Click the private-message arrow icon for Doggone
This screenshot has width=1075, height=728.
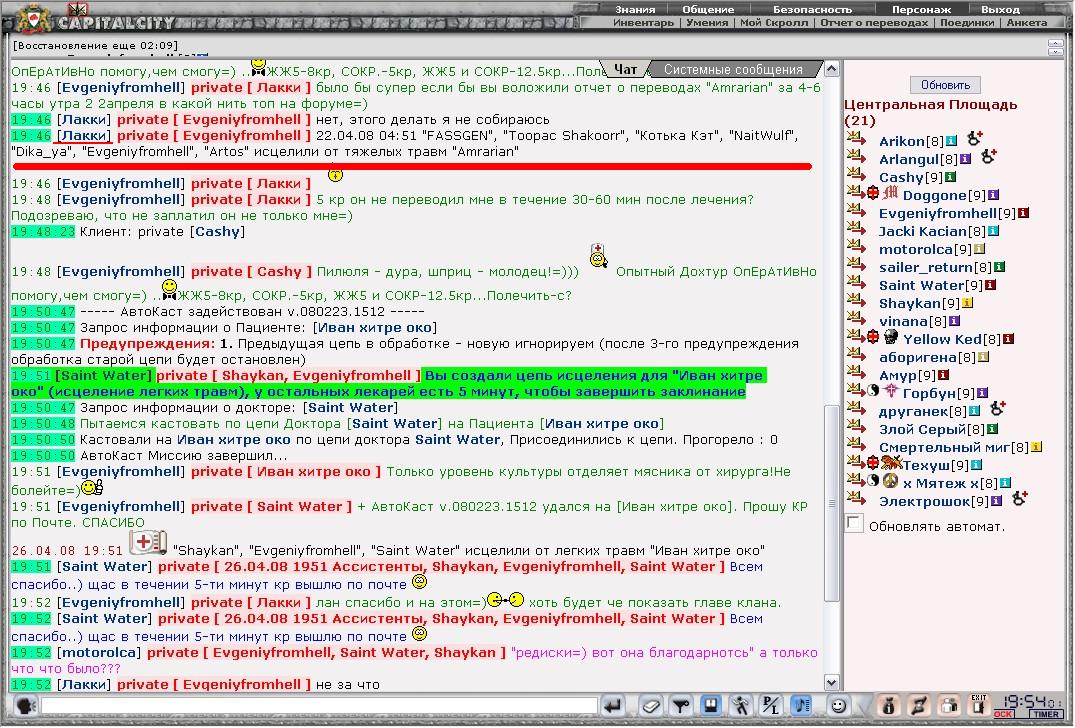pyautogui.click(x=855, y=192)
